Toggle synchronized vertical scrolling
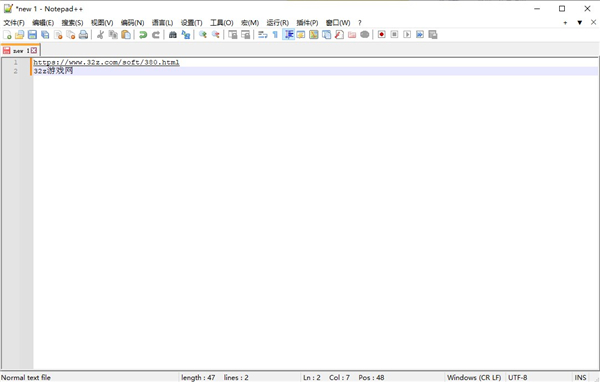The width and height of the screenshot is (600, 382). 233,35
